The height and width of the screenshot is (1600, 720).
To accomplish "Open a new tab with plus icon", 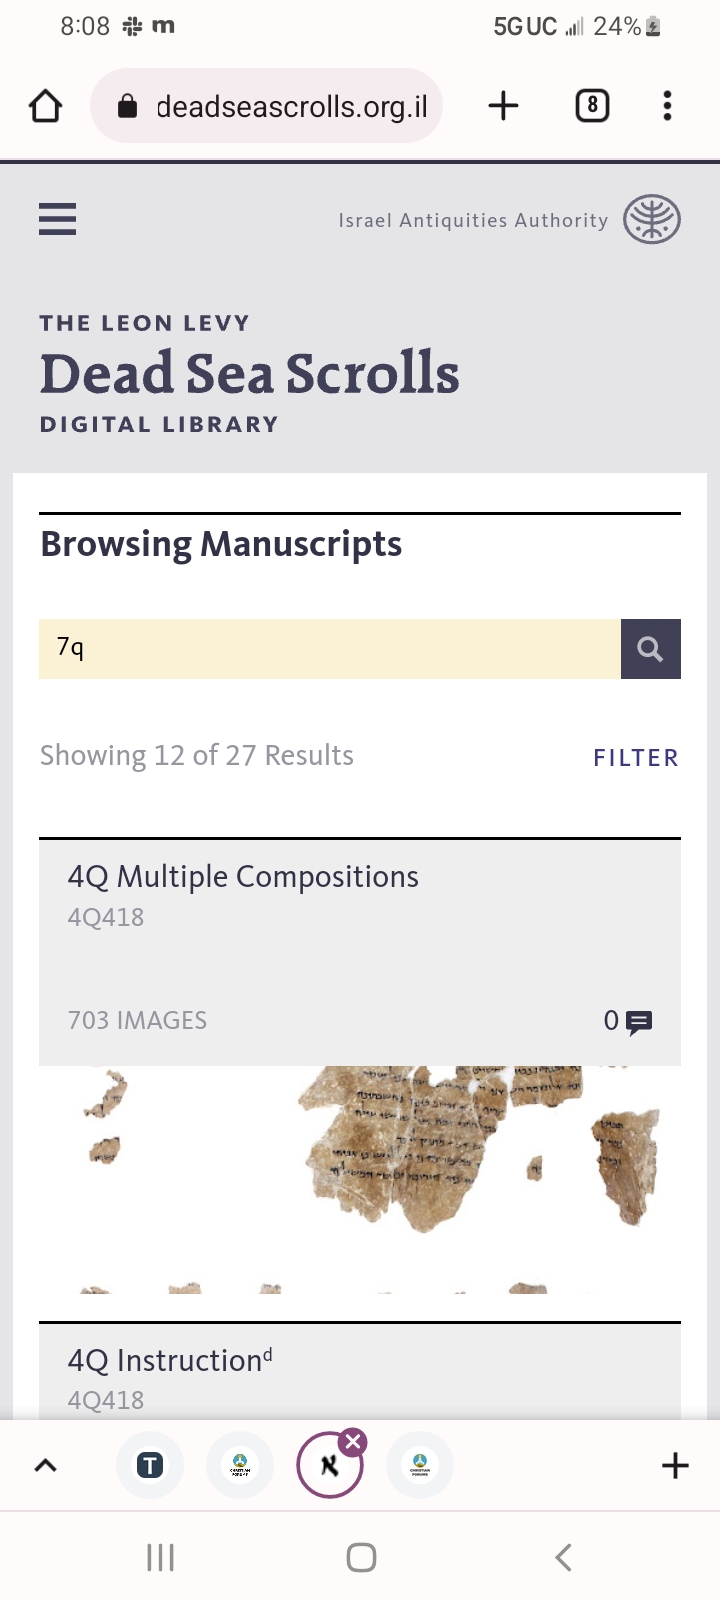I will point(503,106).
